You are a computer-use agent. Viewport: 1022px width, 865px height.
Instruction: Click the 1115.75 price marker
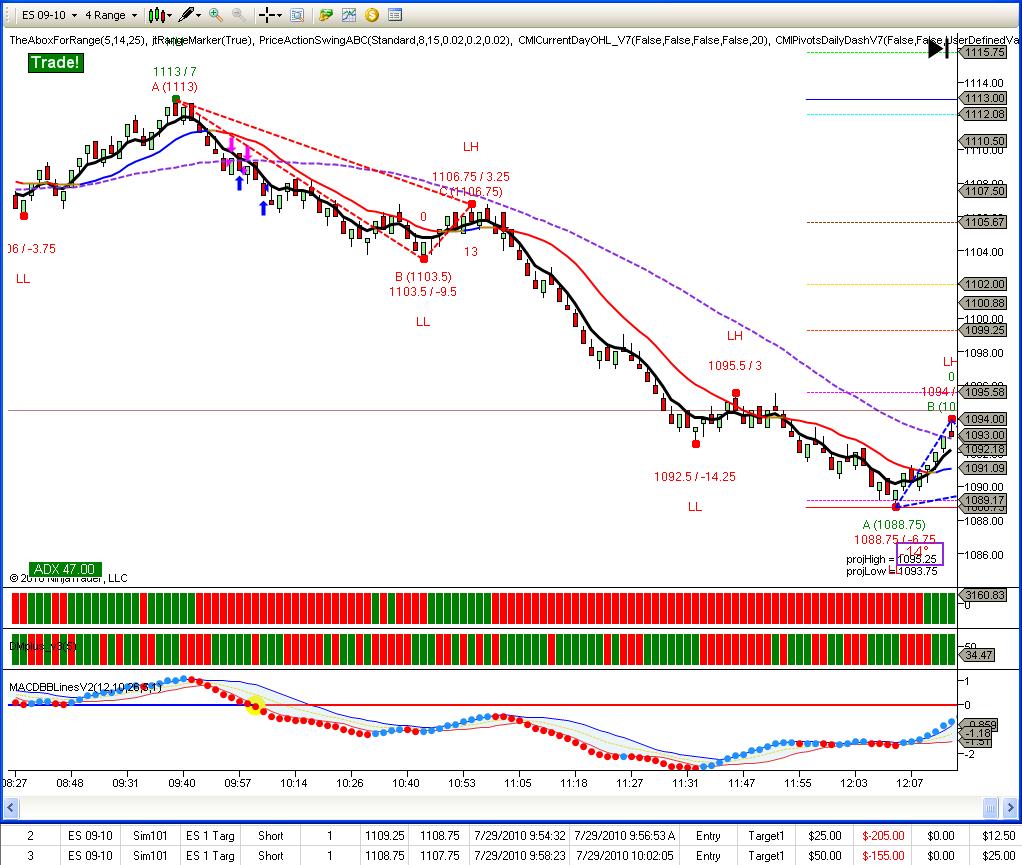tap(983, 52)
